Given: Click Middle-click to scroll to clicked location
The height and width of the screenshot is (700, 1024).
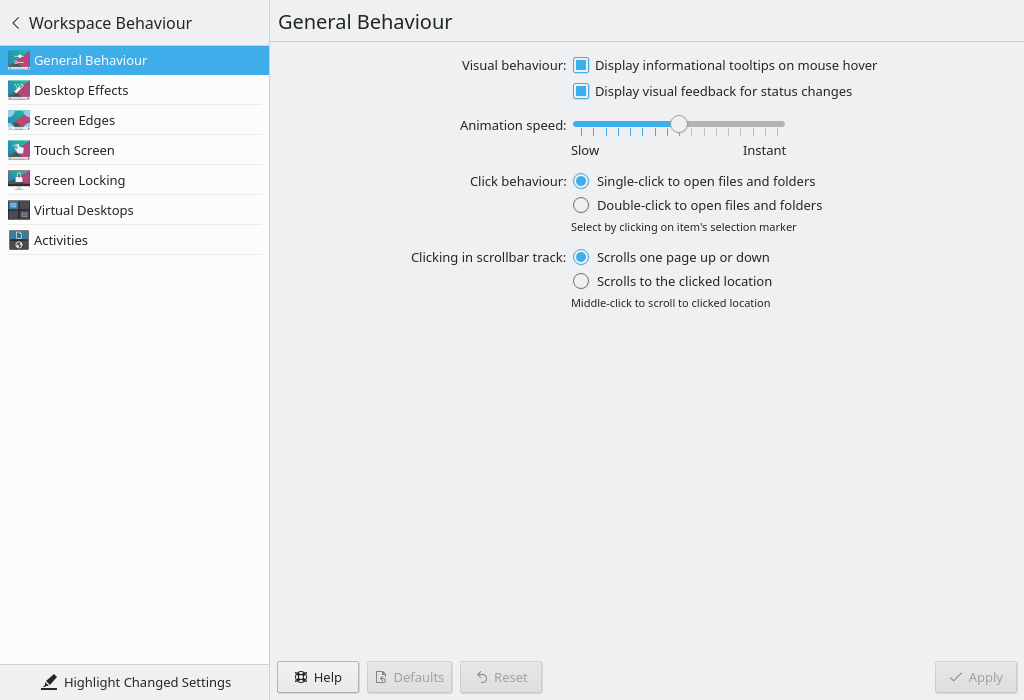Looking at the screenshot, I should (x=671, y=303).
